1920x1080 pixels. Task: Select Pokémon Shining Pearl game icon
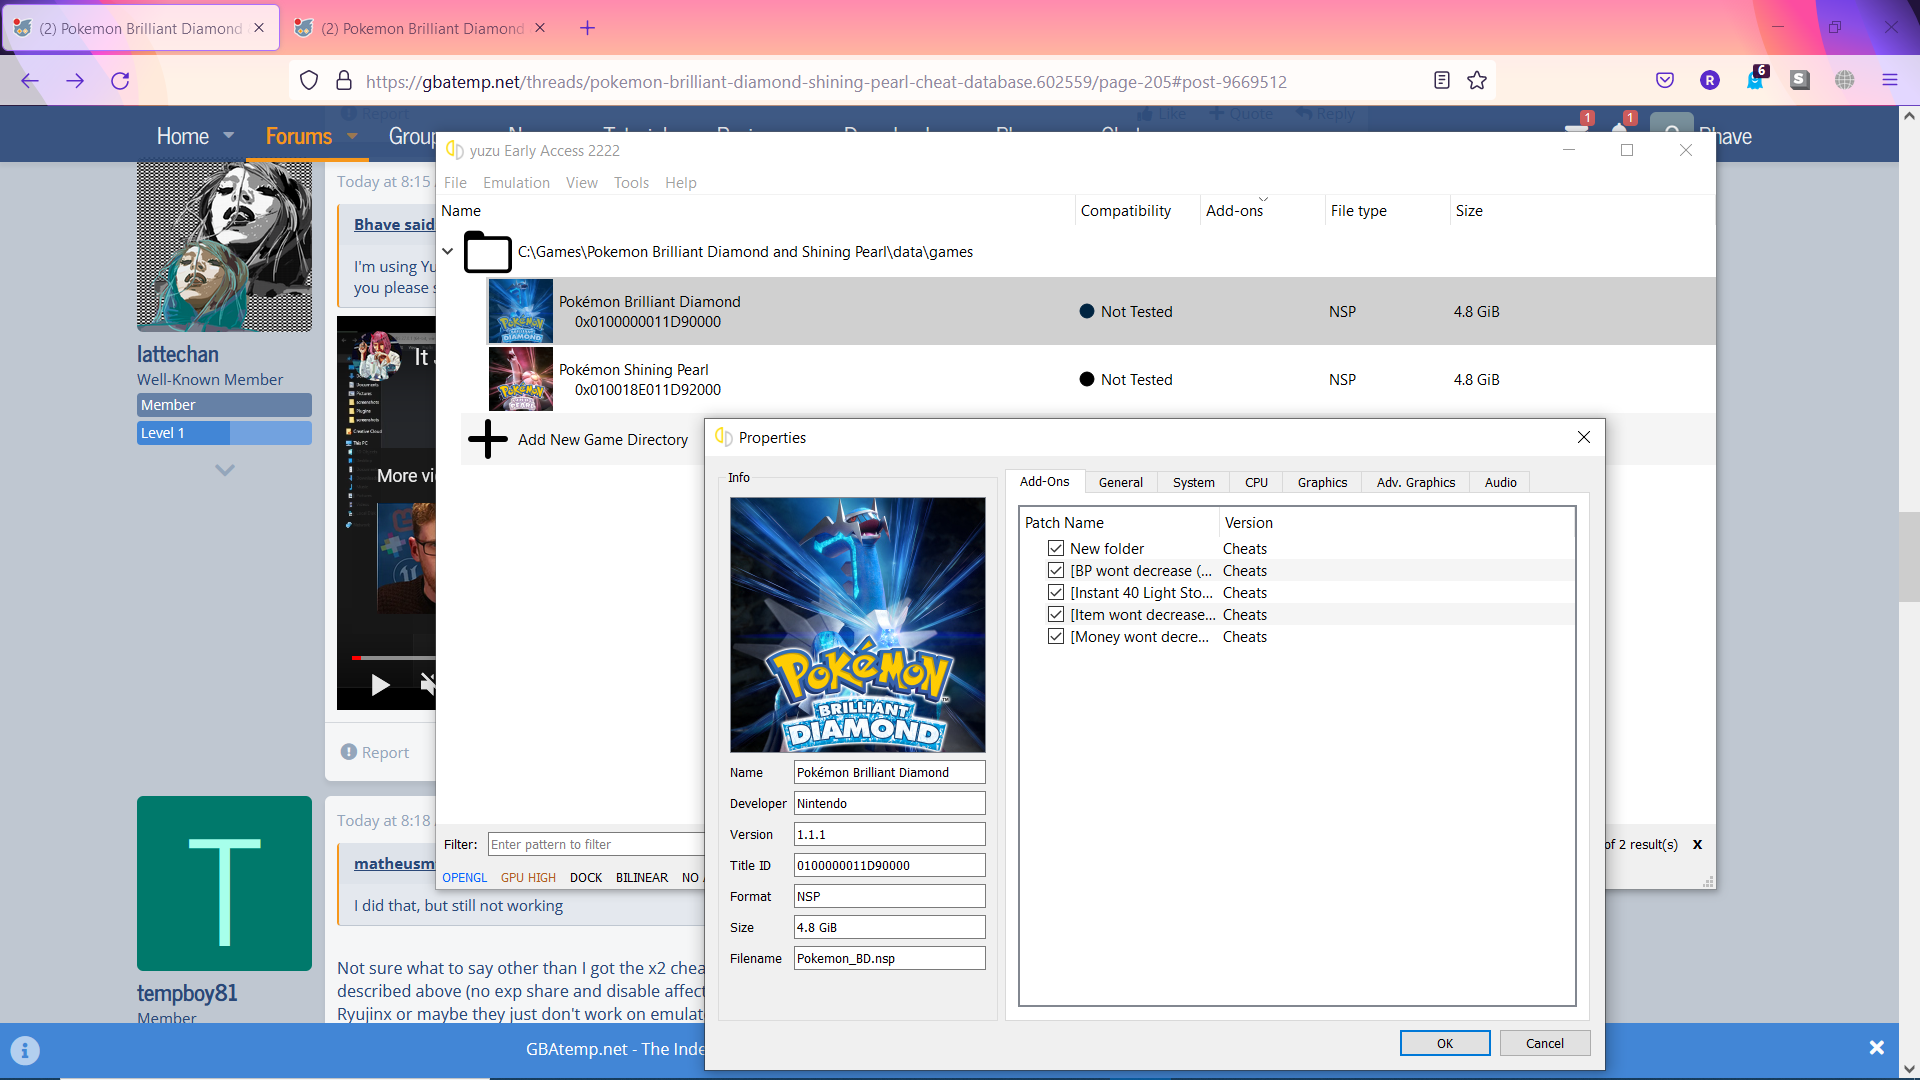pos(521,379)
